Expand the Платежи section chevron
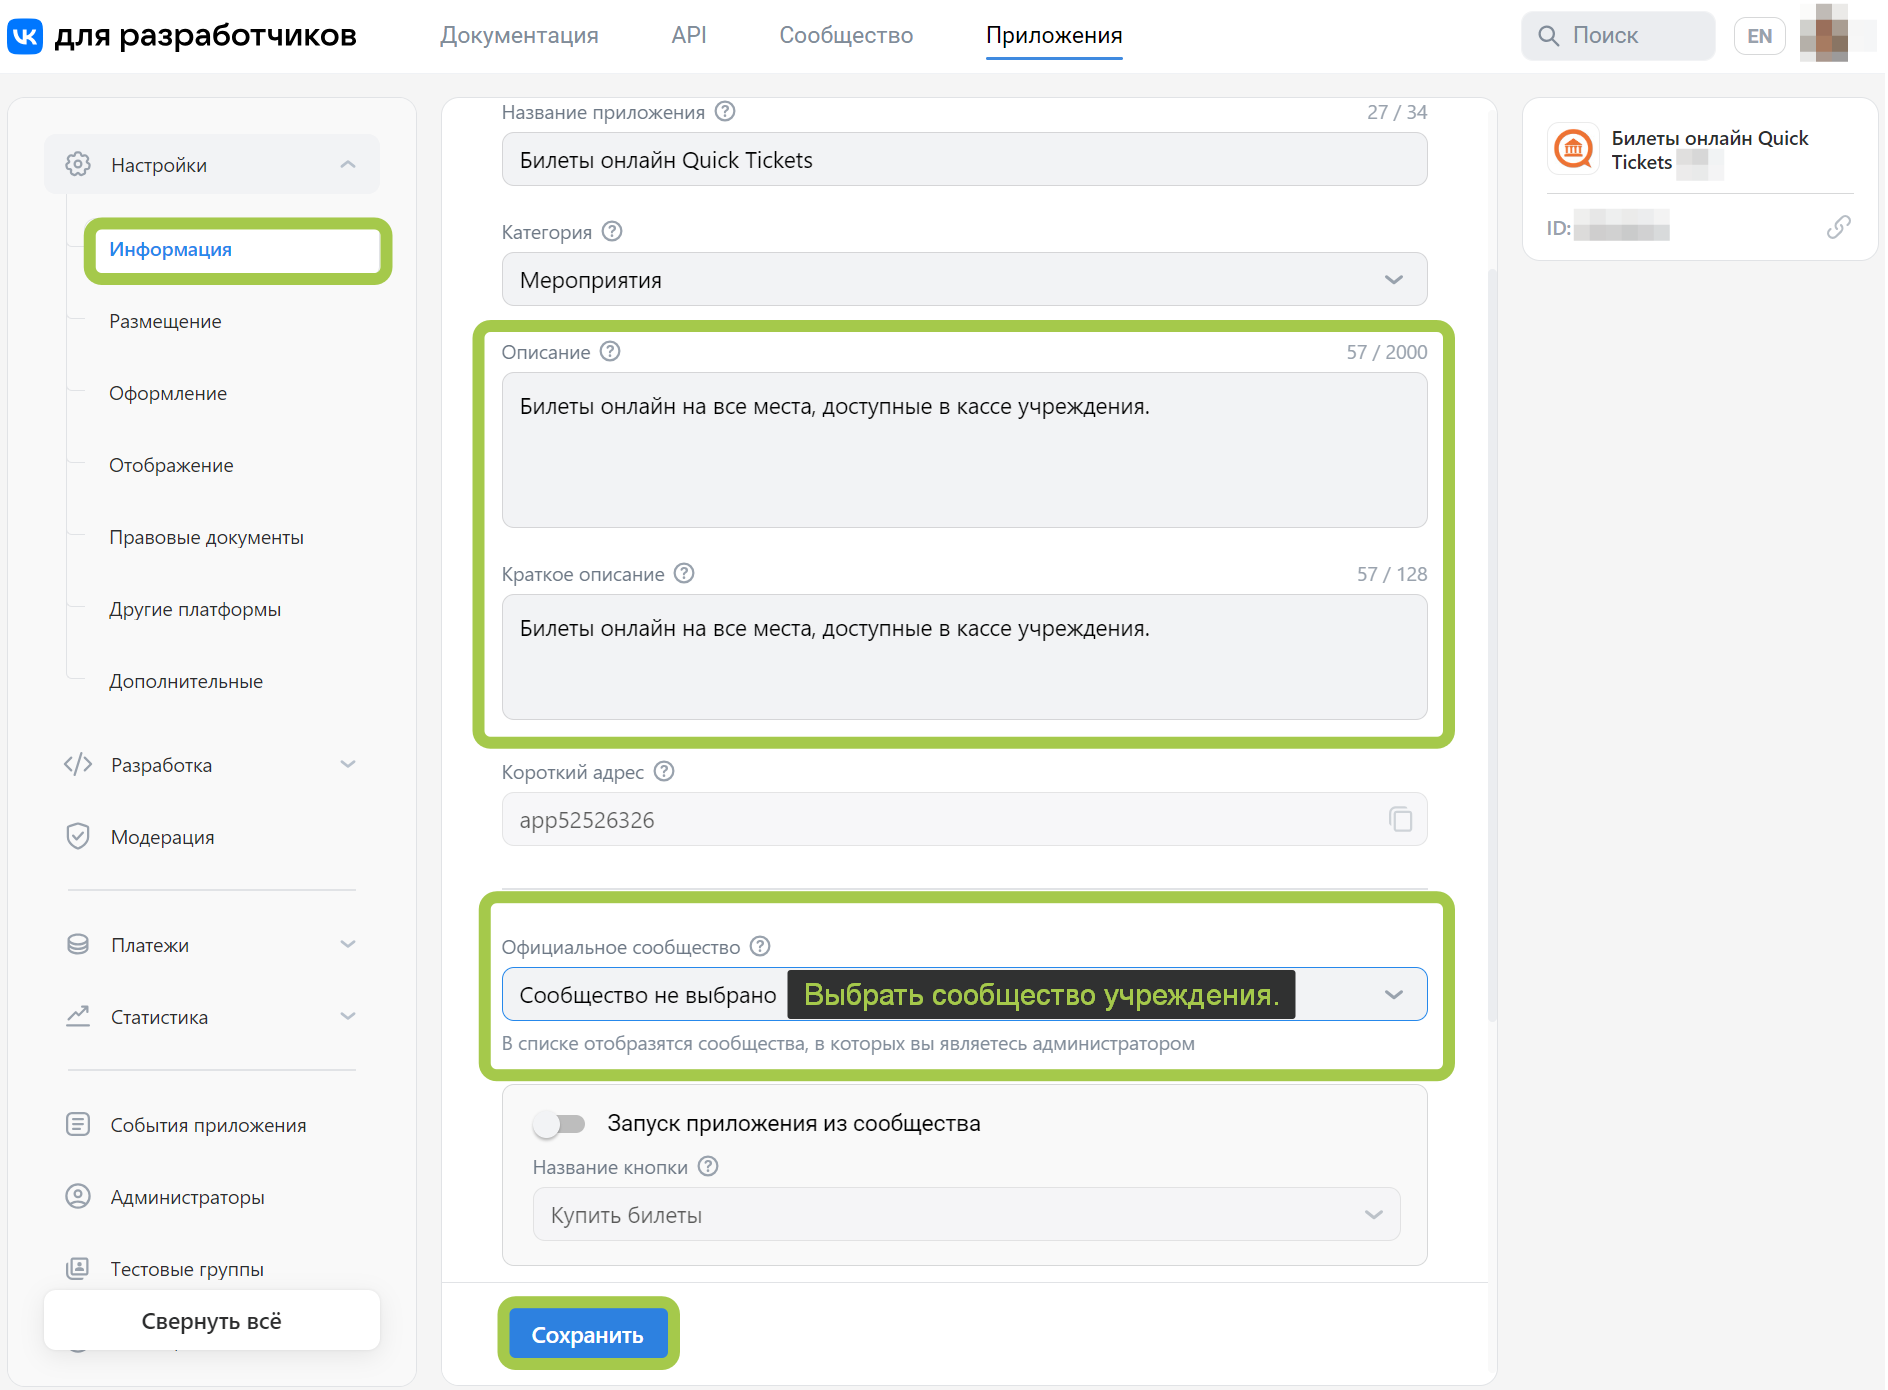The width and height of the screenshot is (1888, 1390). coord(348,944)
